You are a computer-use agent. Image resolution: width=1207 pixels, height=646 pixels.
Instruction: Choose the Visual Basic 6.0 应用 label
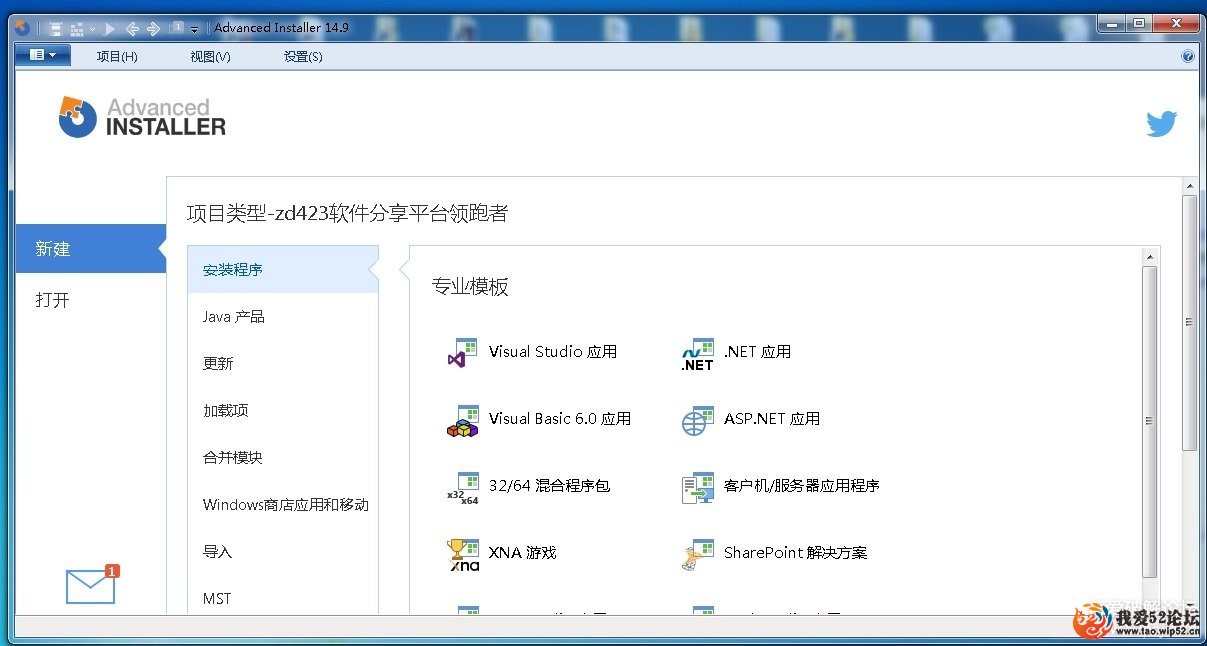pos(560,419)
